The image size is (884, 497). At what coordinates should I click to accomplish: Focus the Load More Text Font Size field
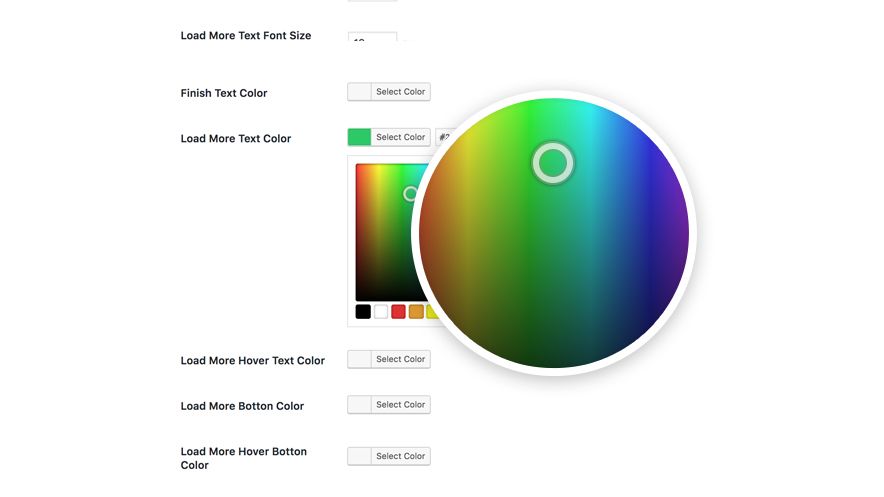[372, 39]
